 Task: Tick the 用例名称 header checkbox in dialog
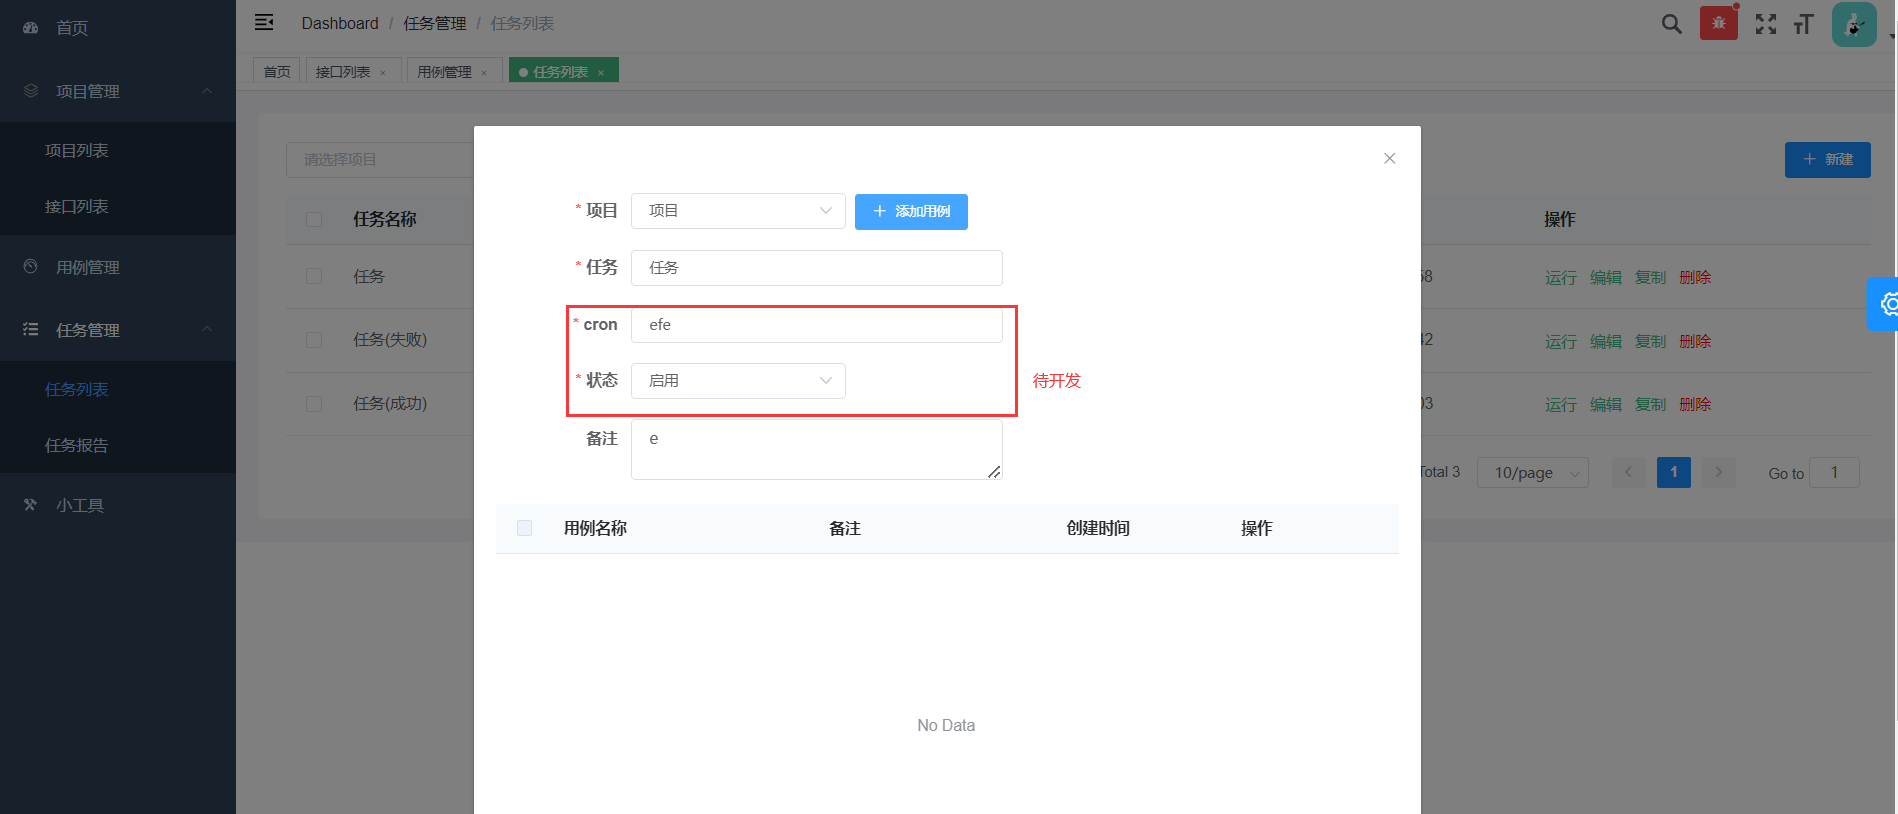click(524, 528)
